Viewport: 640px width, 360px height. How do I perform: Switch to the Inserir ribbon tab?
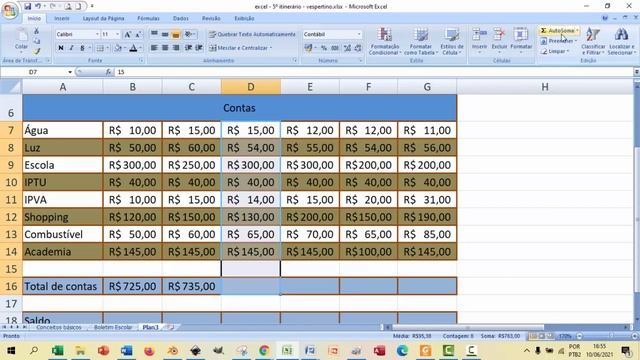(62, 18)
